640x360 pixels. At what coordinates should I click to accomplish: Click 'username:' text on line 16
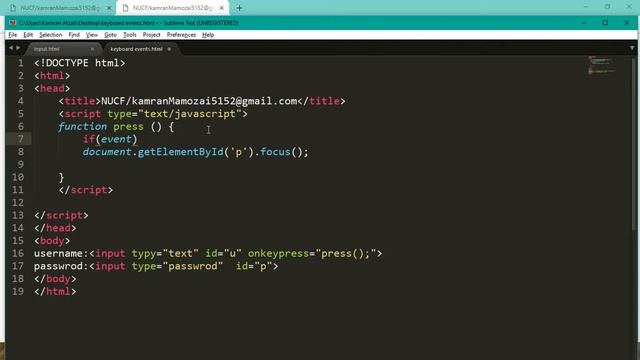61,253
